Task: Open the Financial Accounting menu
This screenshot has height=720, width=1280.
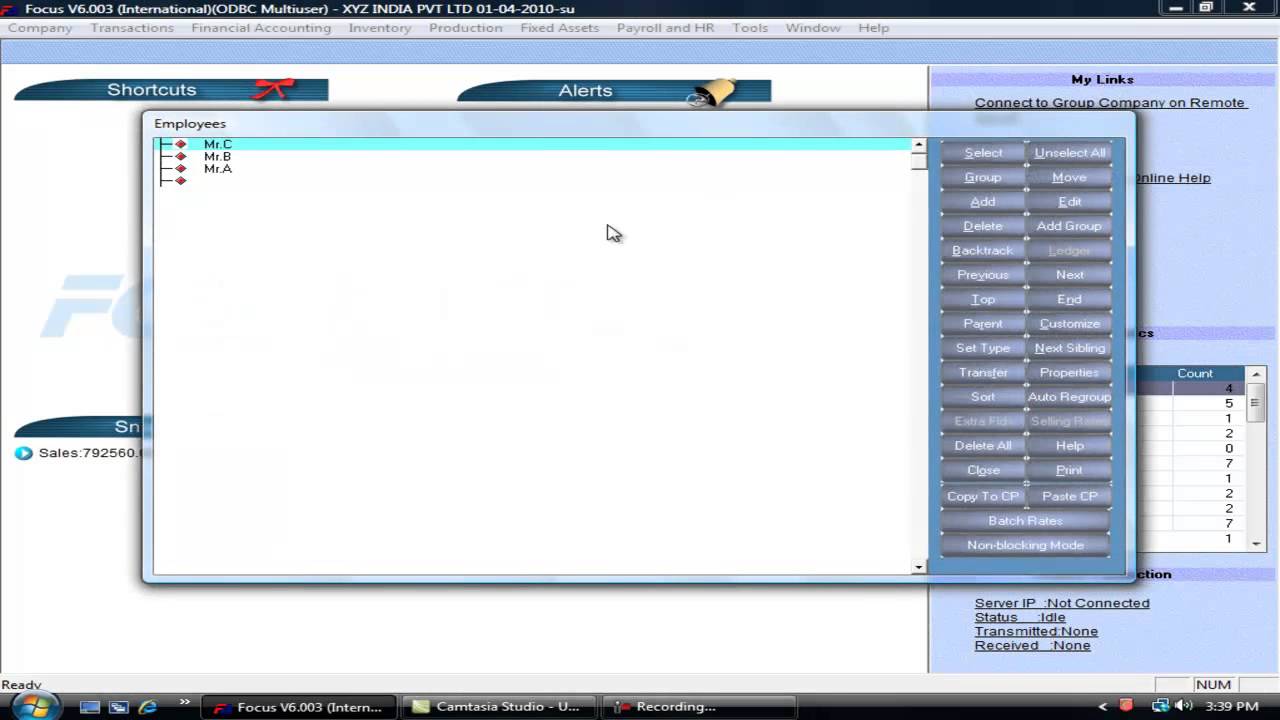Action: (x=261, y=28)
